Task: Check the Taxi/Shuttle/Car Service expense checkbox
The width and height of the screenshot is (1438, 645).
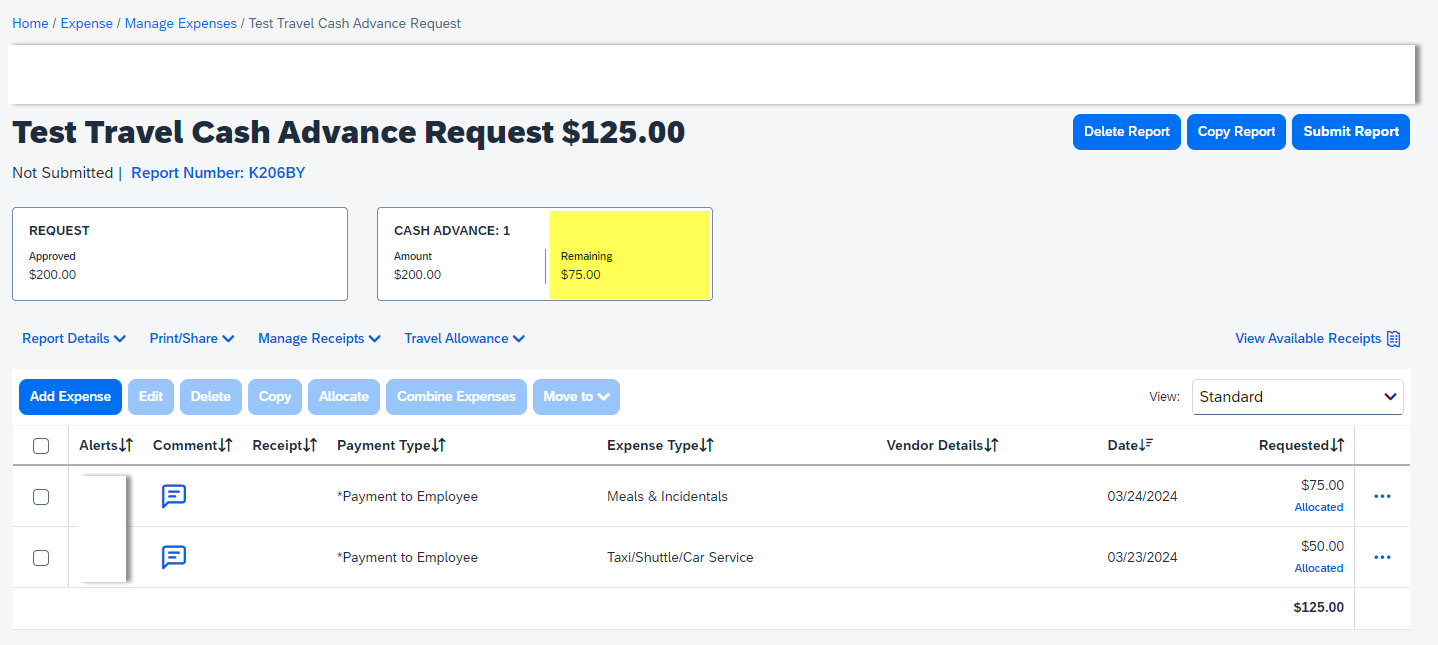Action: tap(41, 557)
